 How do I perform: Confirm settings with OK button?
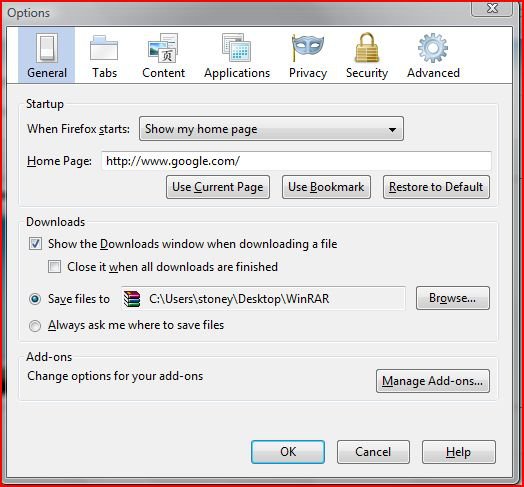tap(288, 452)
